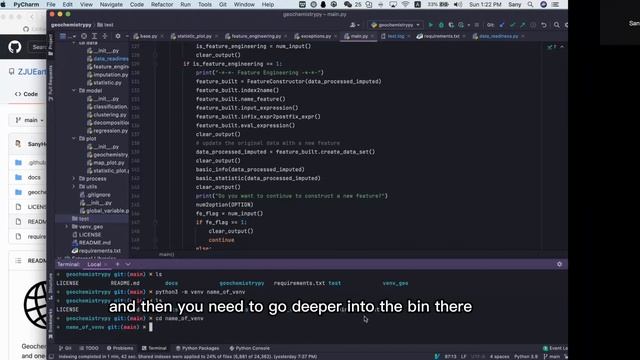
Task: Select .gitignore in the Project tree
Action: coord(95,195)
